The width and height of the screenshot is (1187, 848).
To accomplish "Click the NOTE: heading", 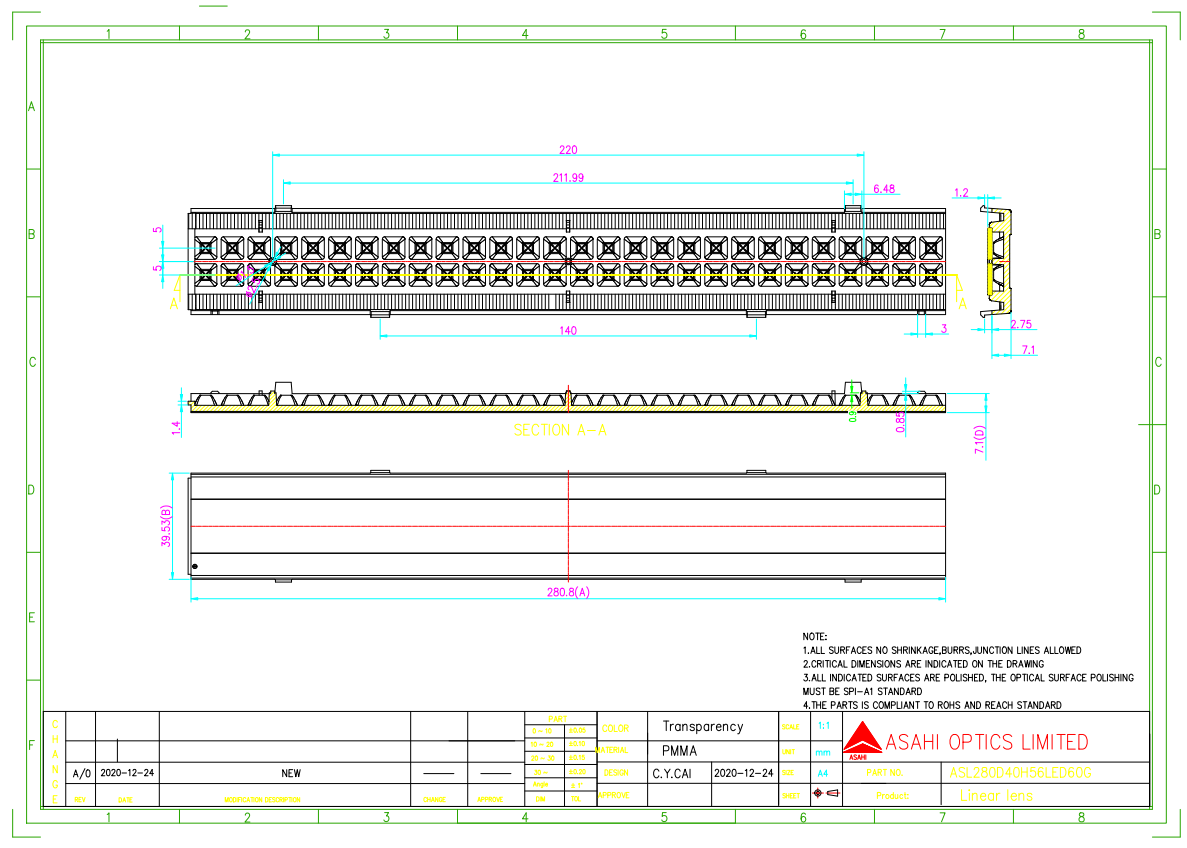I will point(815,637).
